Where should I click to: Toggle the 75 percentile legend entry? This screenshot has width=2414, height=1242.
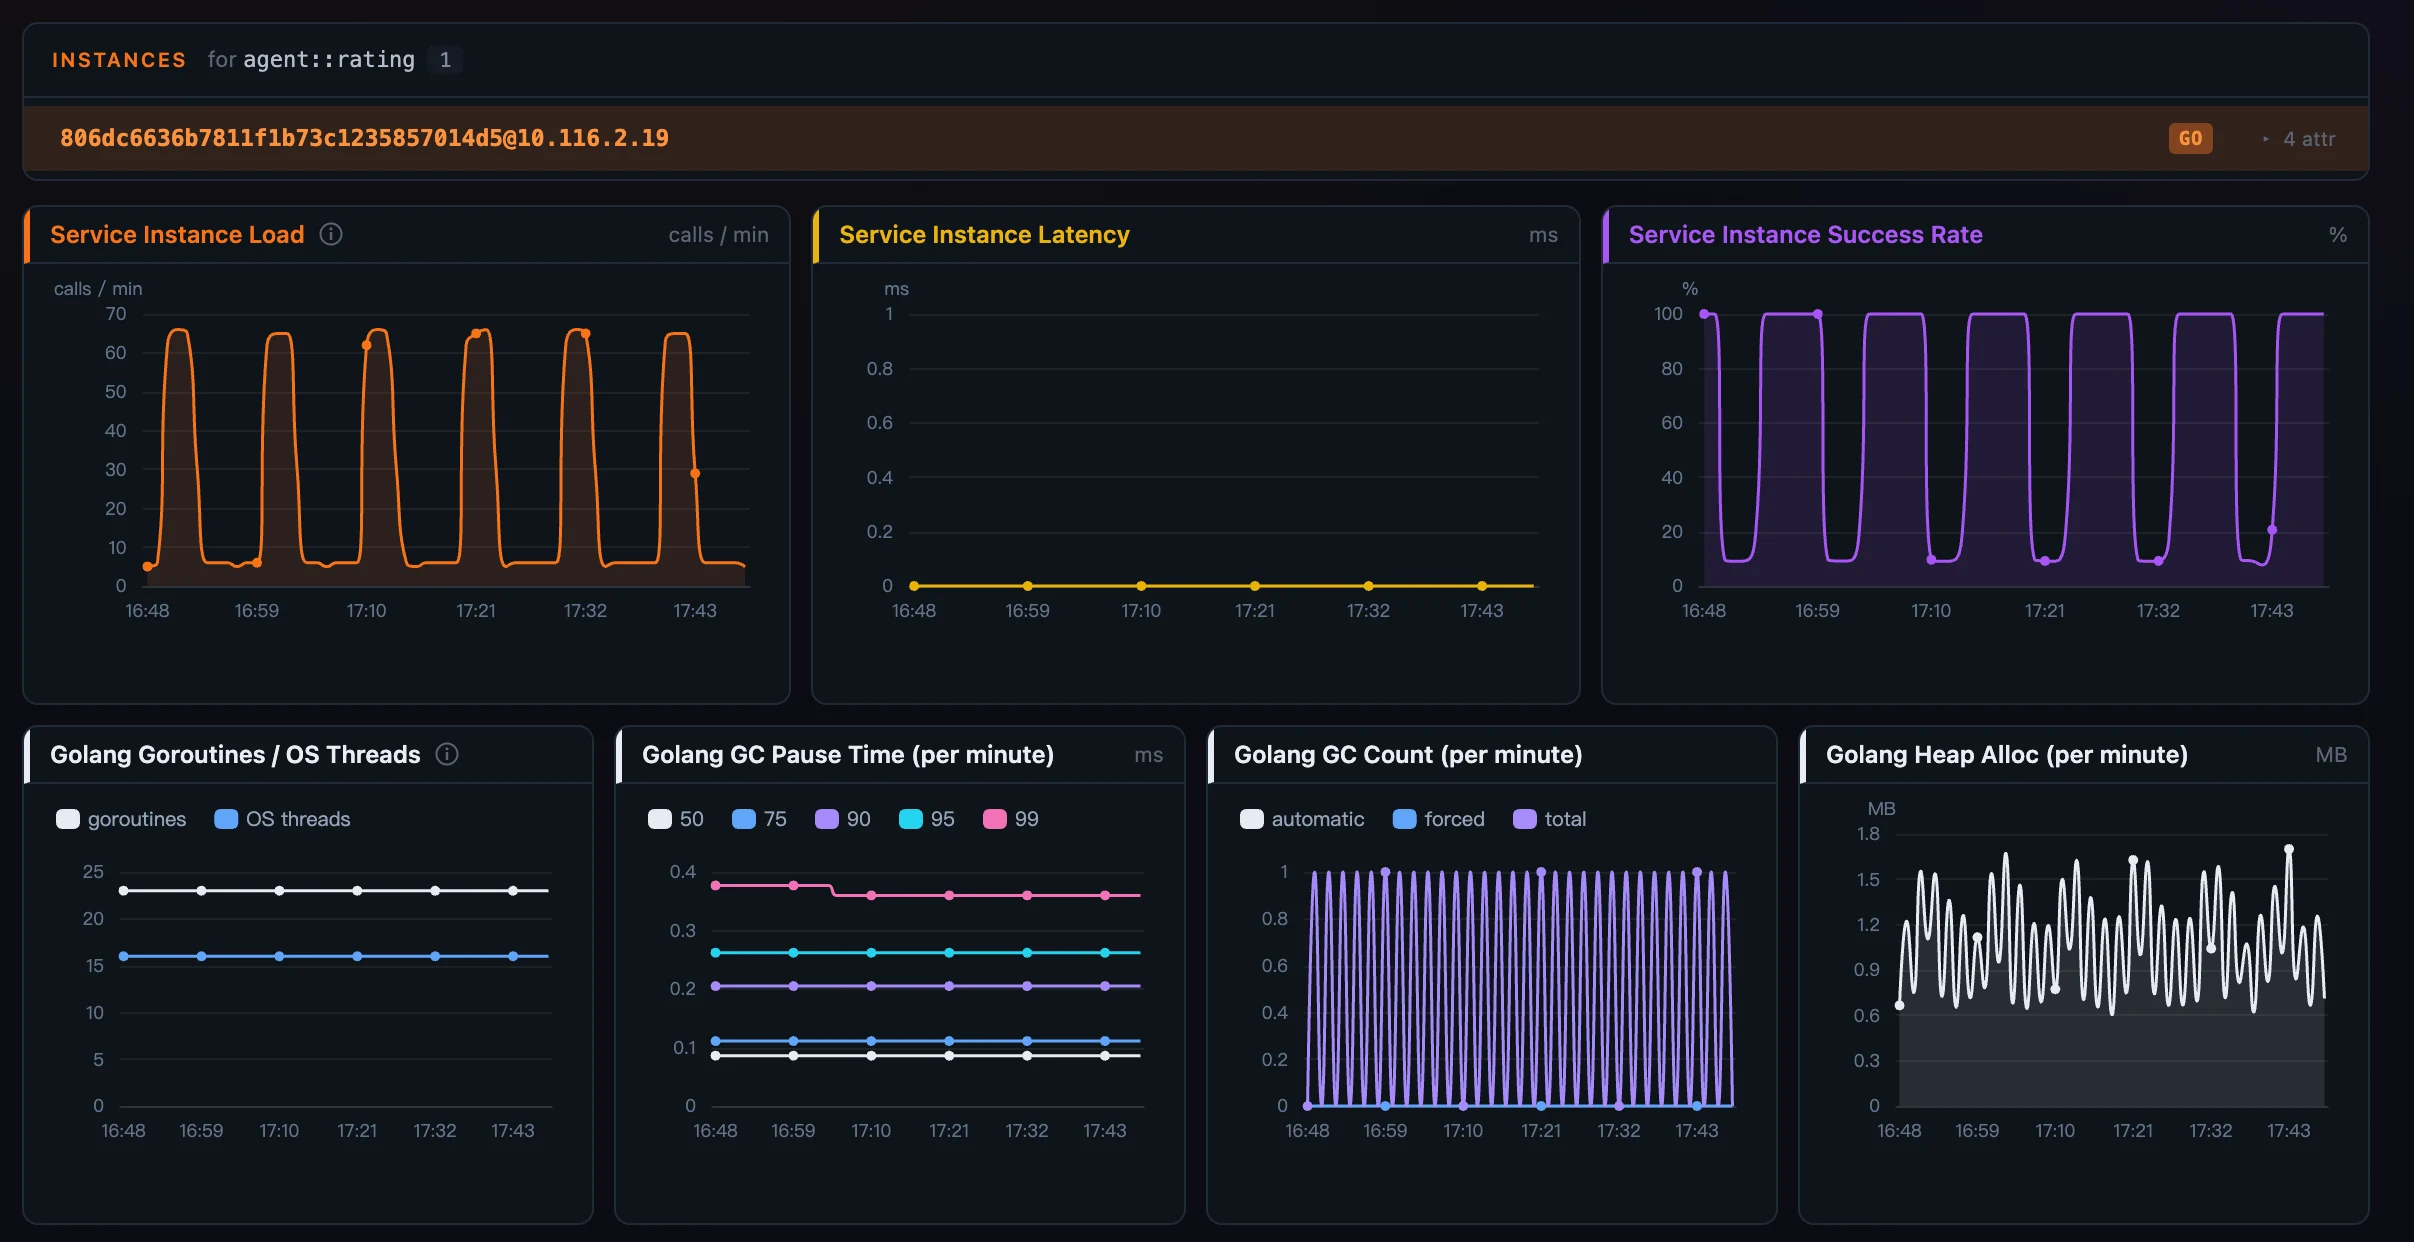coord(759,819)
